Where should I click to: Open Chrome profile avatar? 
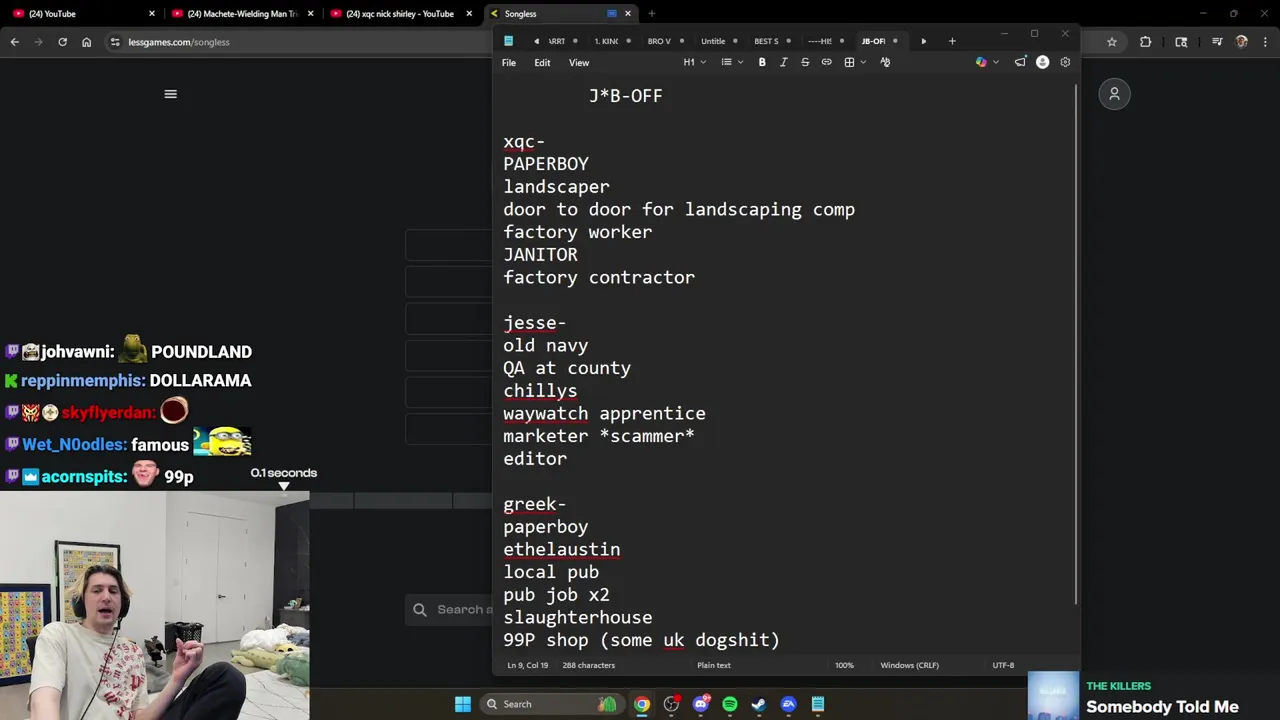[x=1242, y=42]
